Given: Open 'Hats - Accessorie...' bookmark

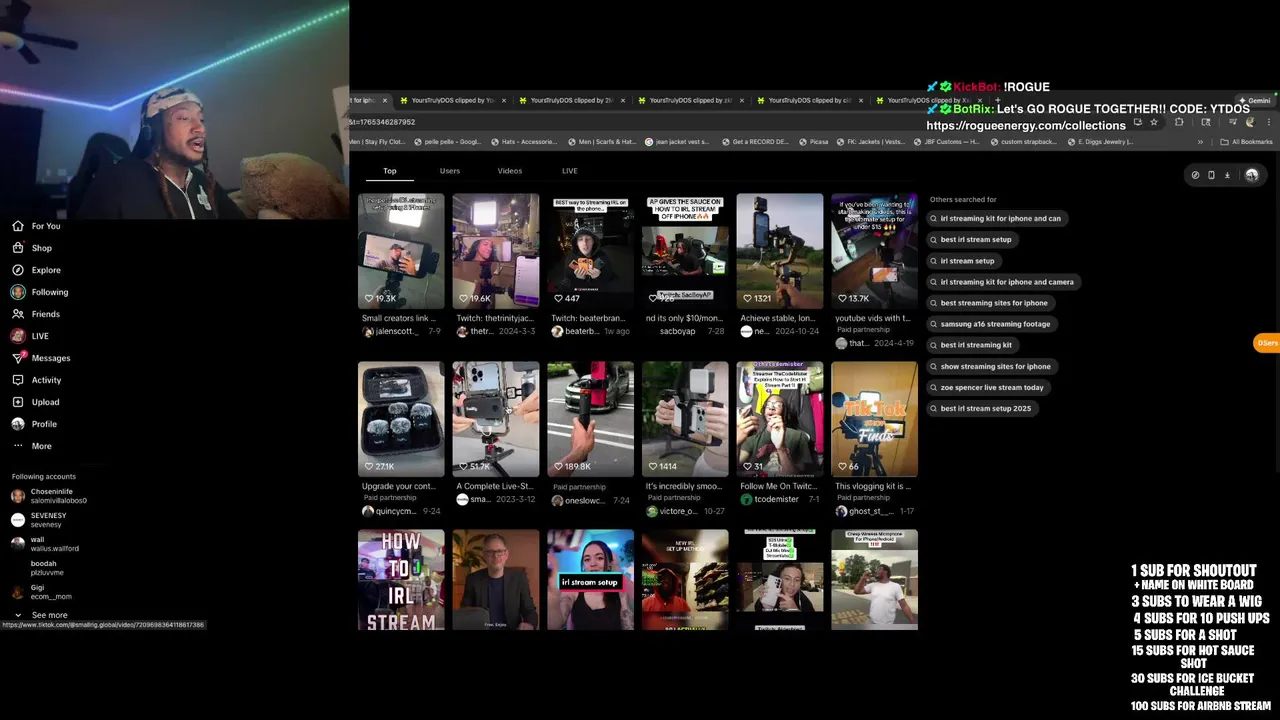Looking at the screenshot, I should coord(523,142).
